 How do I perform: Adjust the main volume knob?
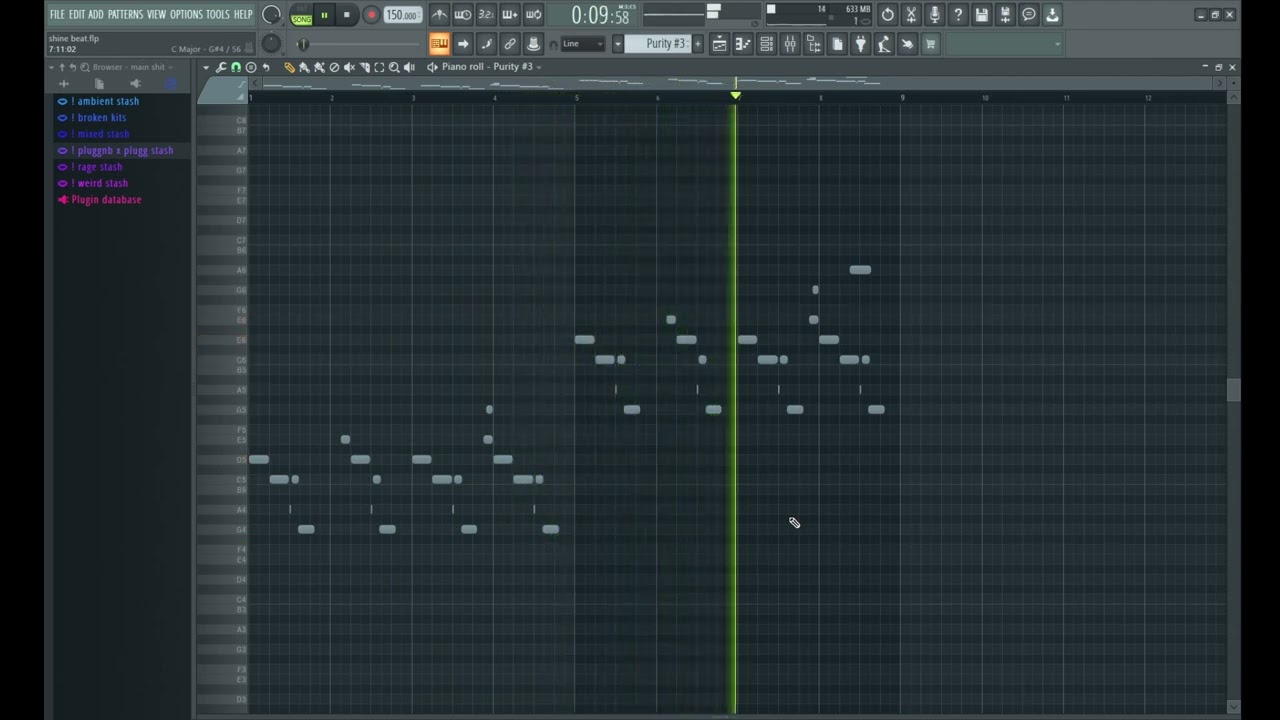click(271, 15)
